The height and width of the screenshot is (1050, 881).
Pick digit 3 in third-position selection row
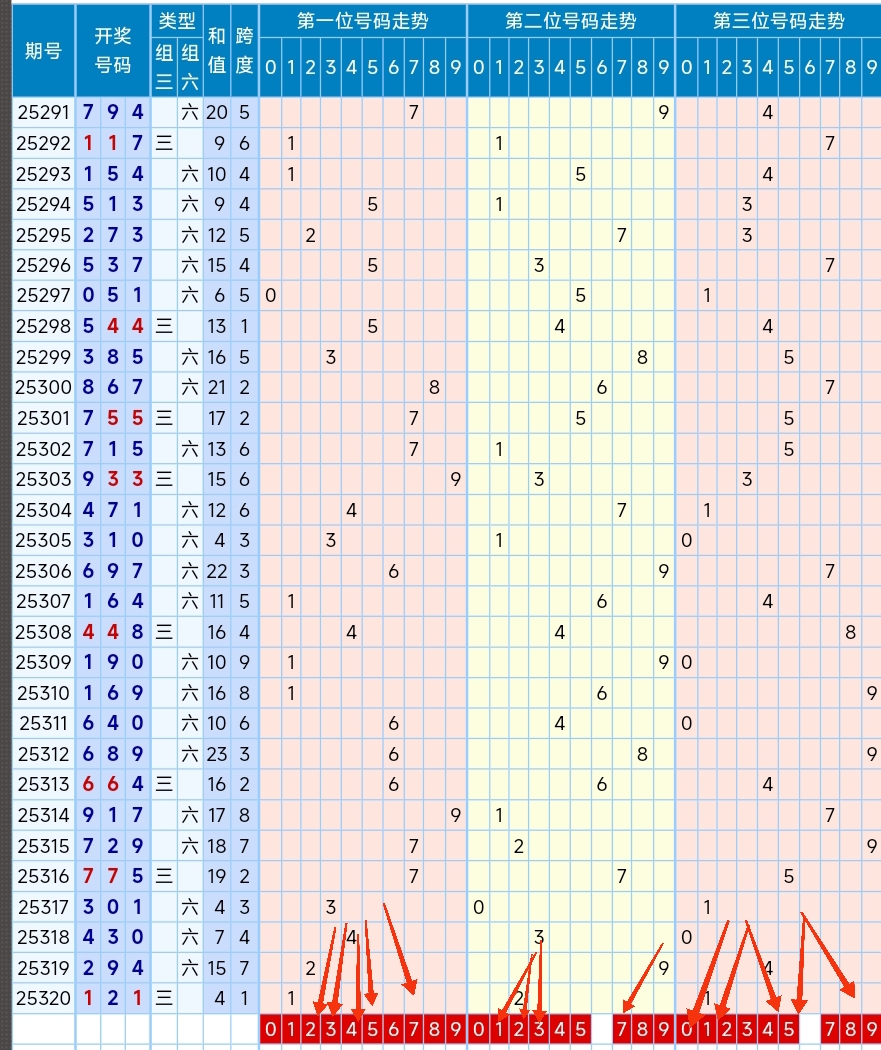[747, 1029]
